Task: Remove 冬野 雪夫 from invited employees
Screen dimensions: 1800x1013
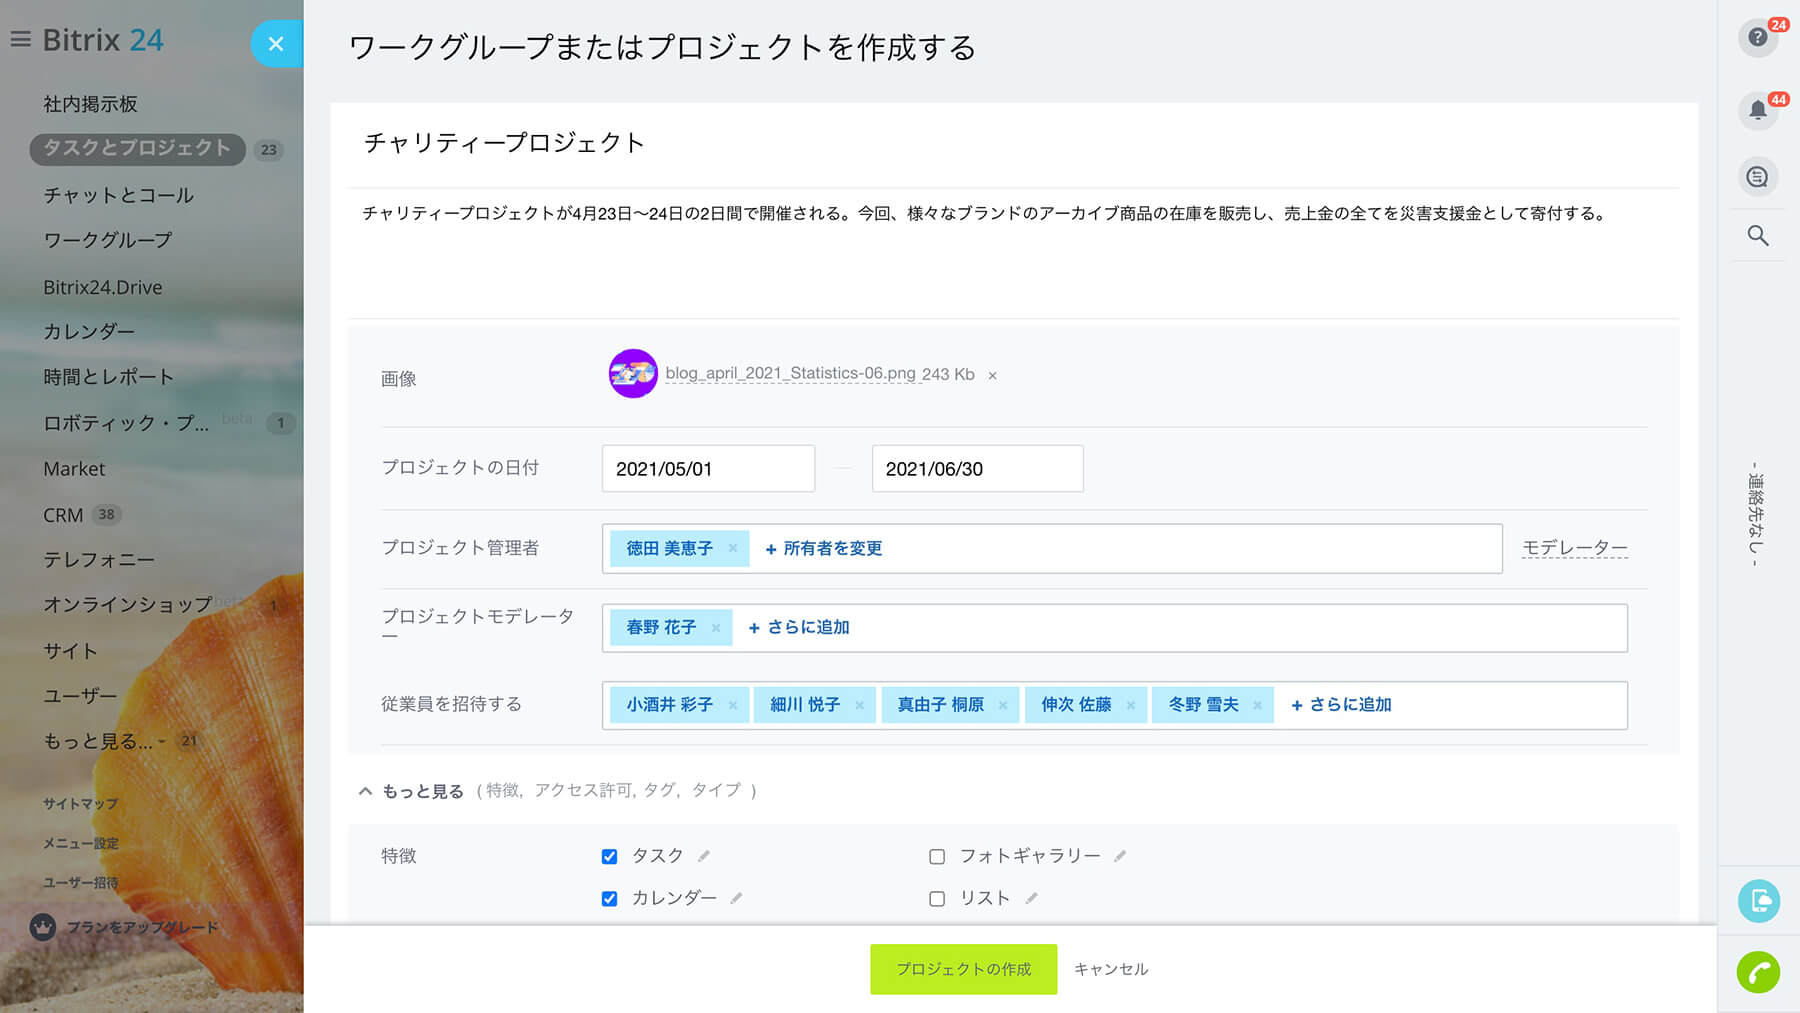Action: (1257, 705)
